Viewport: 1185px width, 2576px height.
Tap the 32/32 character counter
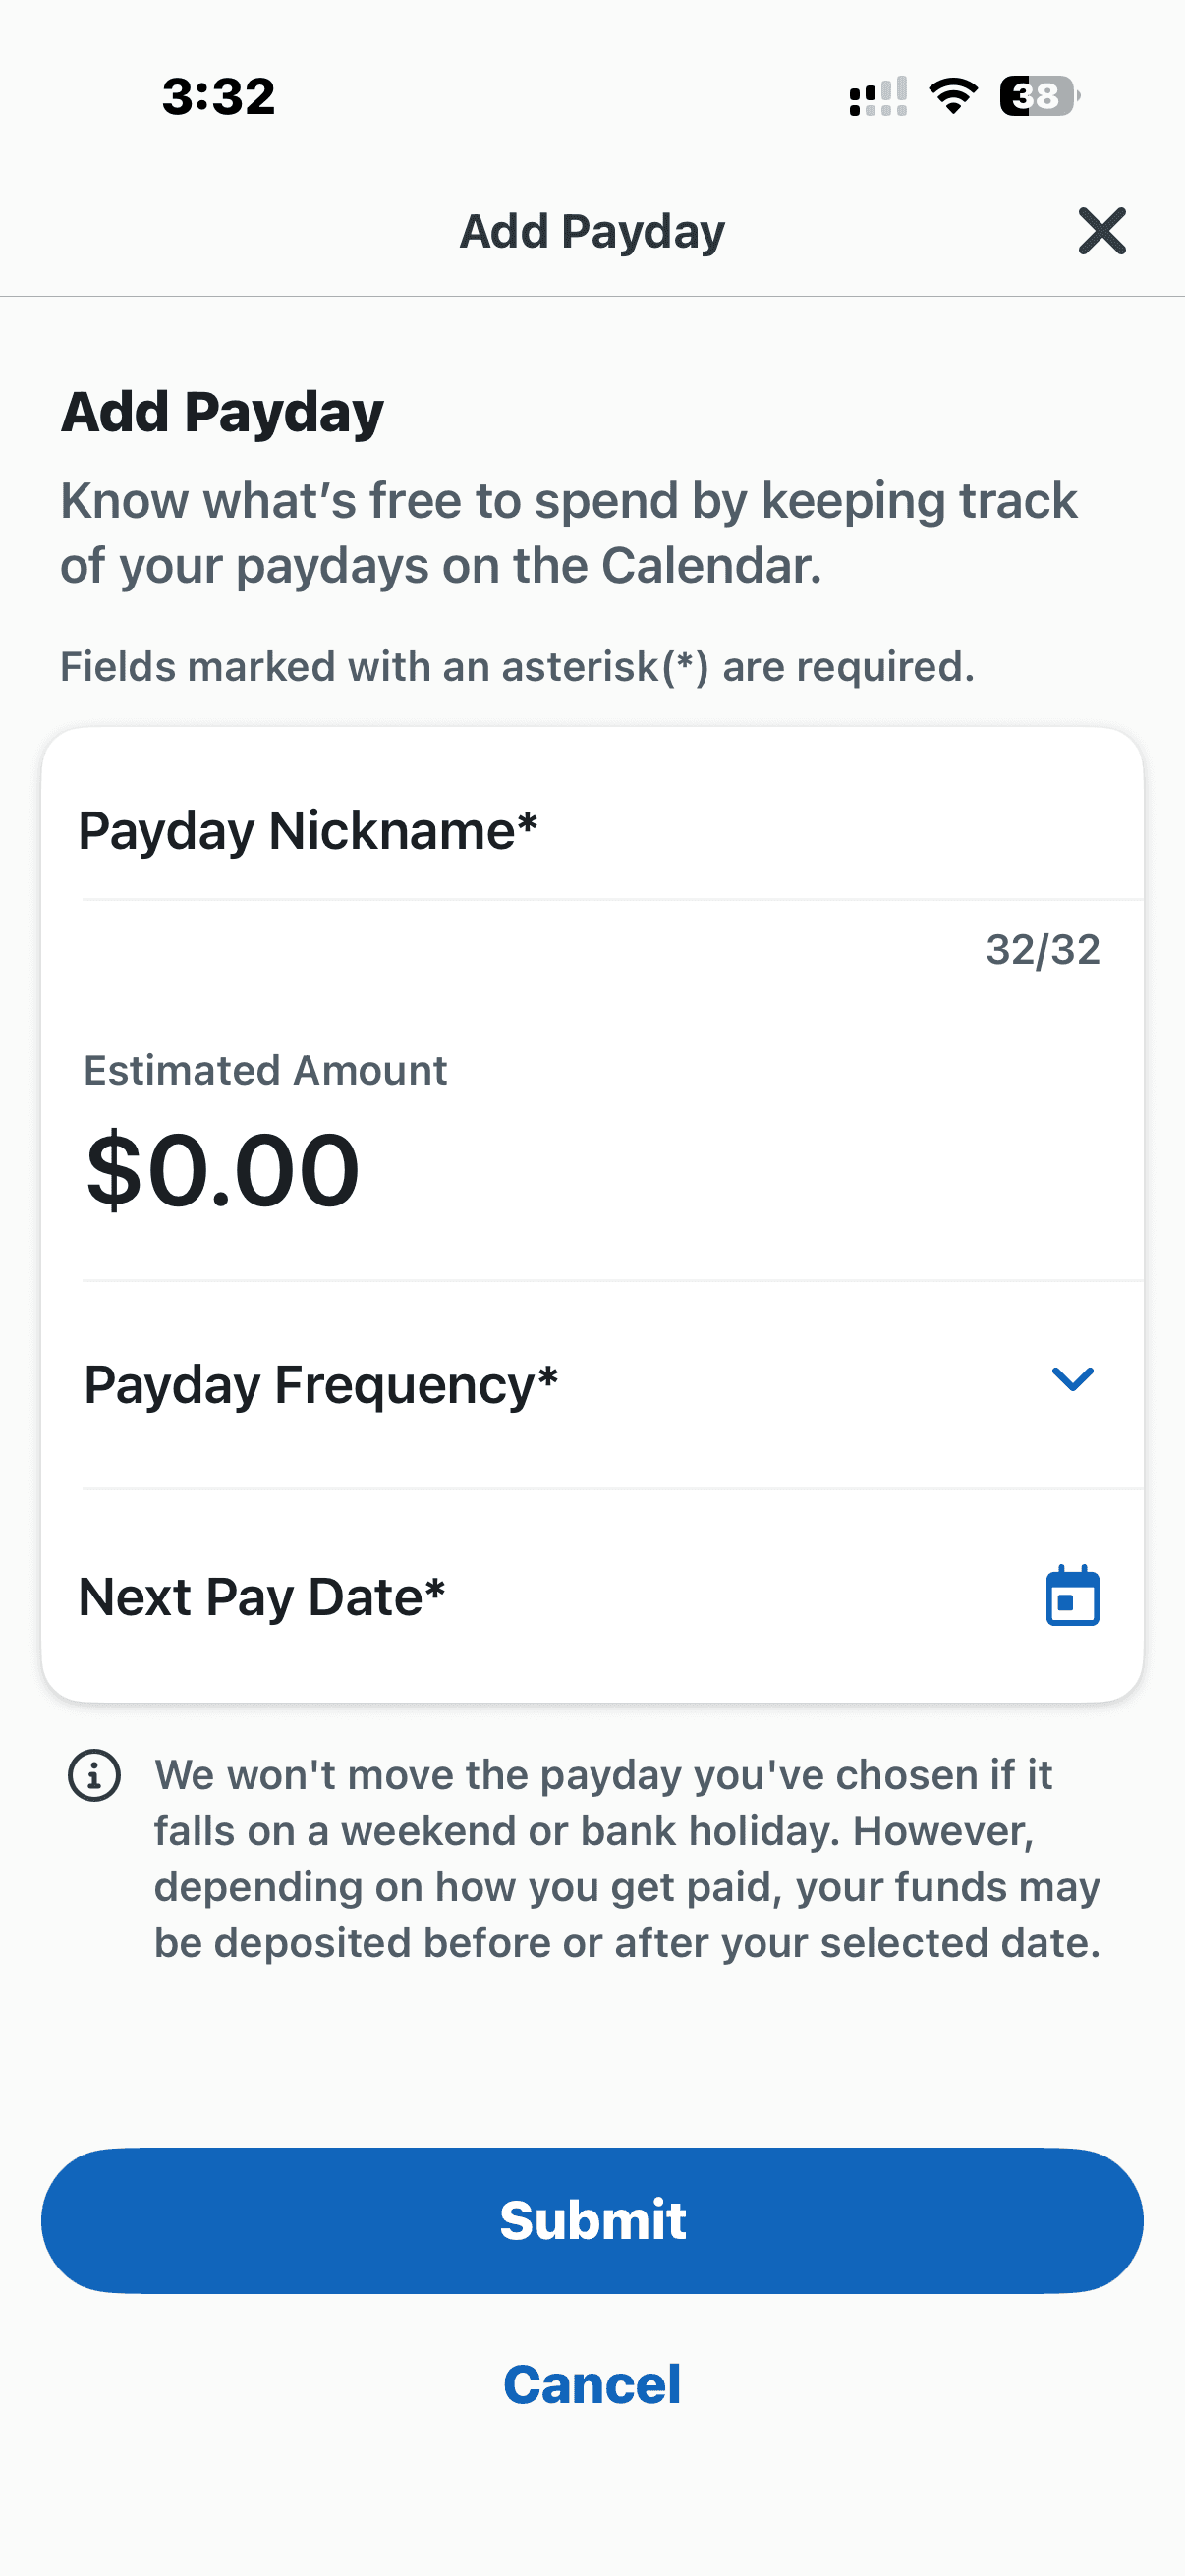click(x=1043, y=949)
